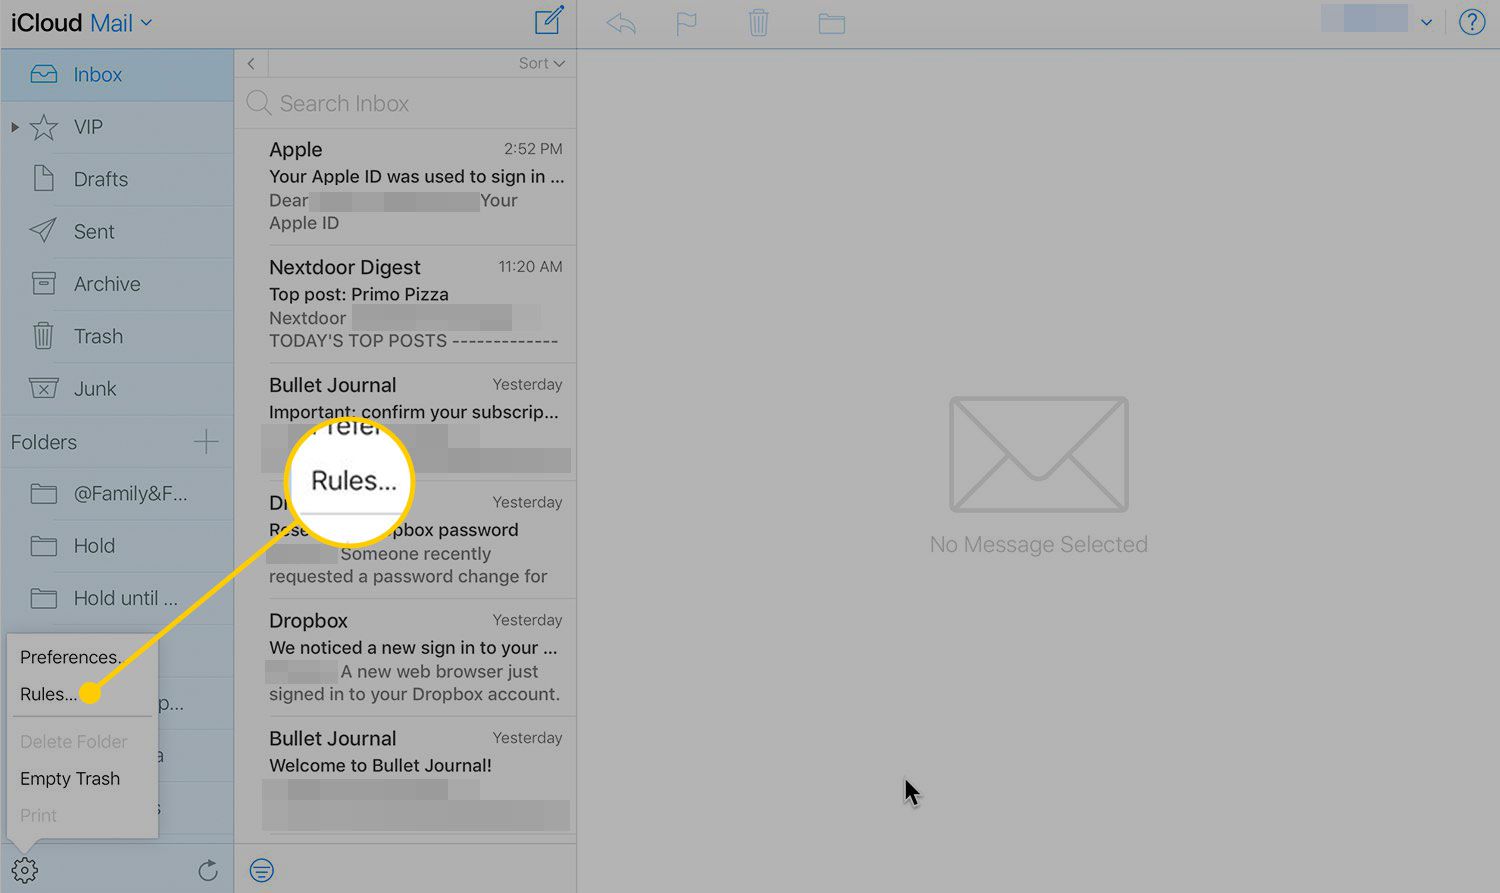Click the move-to-folder icon in toolbar

click(832, 23)
